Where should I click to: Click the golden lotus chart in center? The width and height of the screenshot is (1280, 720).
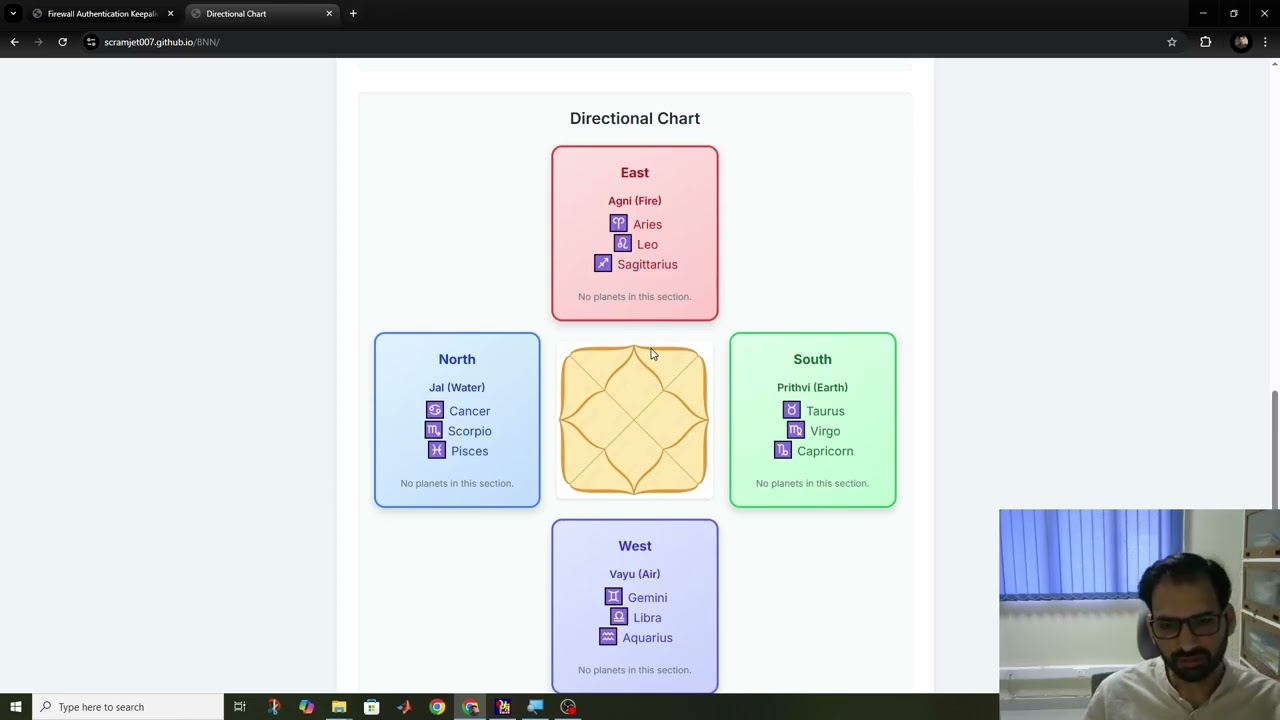pyautogui.click(x=634, y=420)
